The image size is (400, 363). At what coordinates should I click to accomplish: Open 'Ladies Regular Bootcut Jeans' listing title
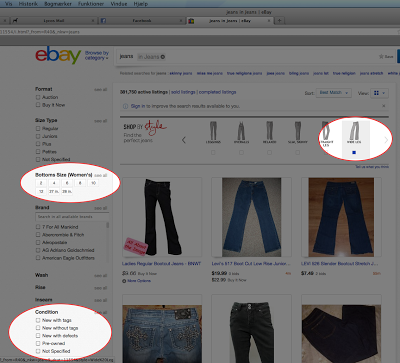pos(161,264)
